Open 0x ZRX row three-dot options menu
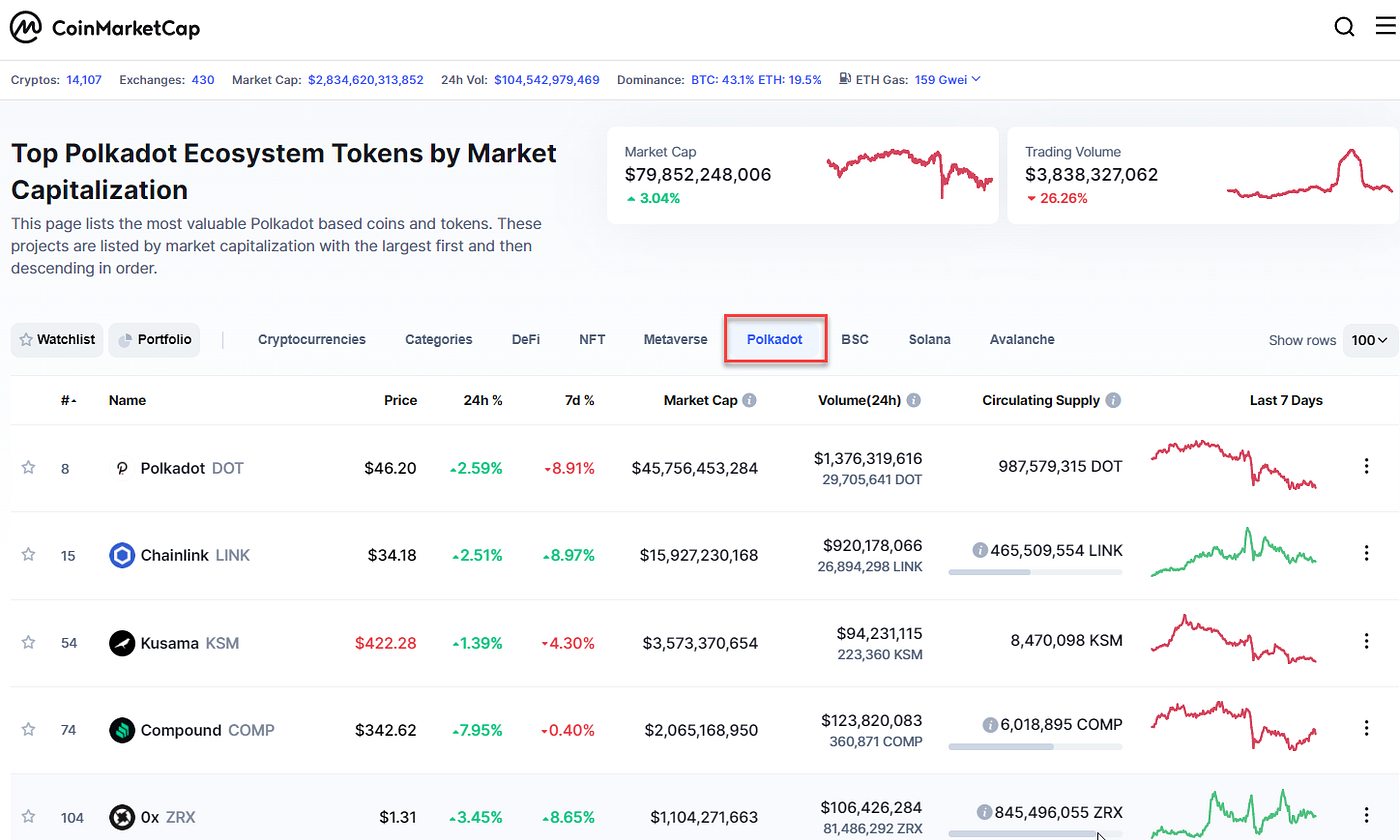Image resolution: width=1400 pixels, height=840 pixels. (x=1366, y=816)
